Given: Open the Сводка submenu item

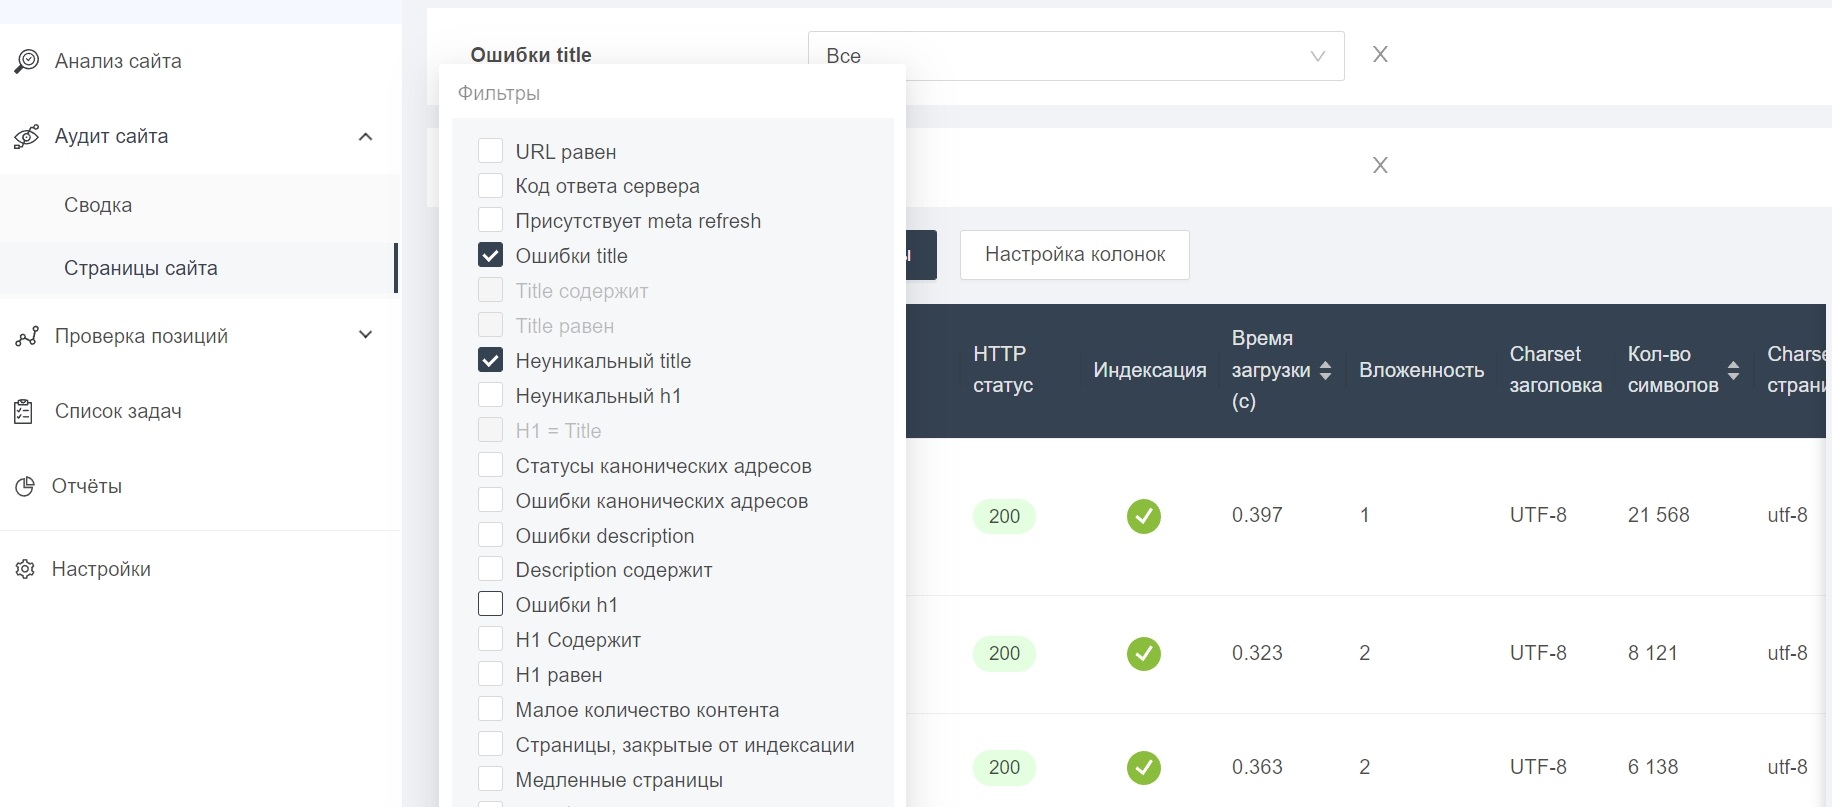Looking at the screenshot, I should (98, 205).
